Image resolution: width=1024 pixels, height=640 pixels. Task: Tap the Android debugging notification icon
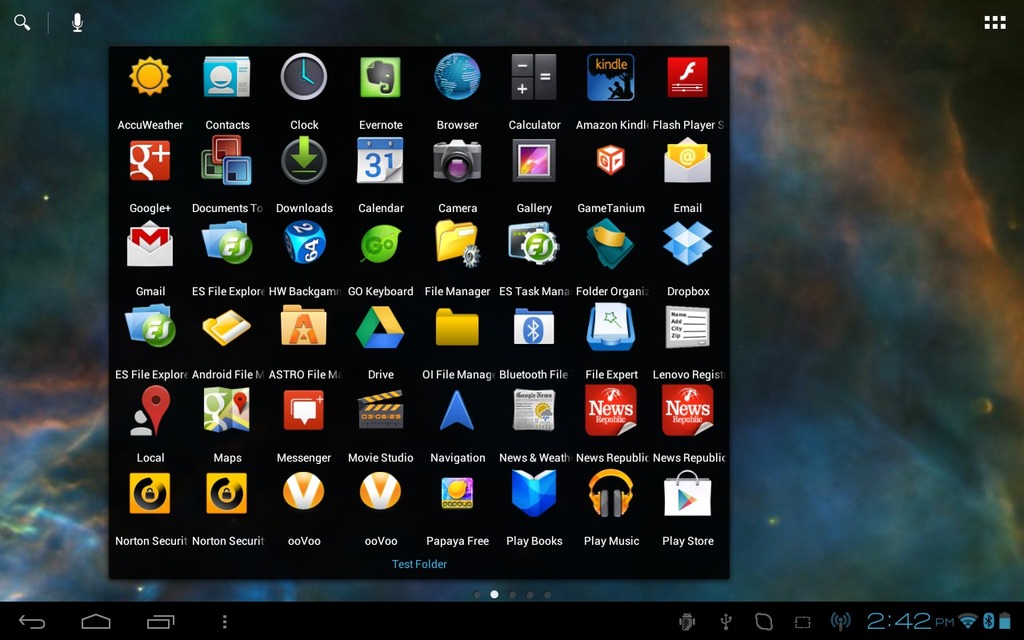tap(687, 622)
